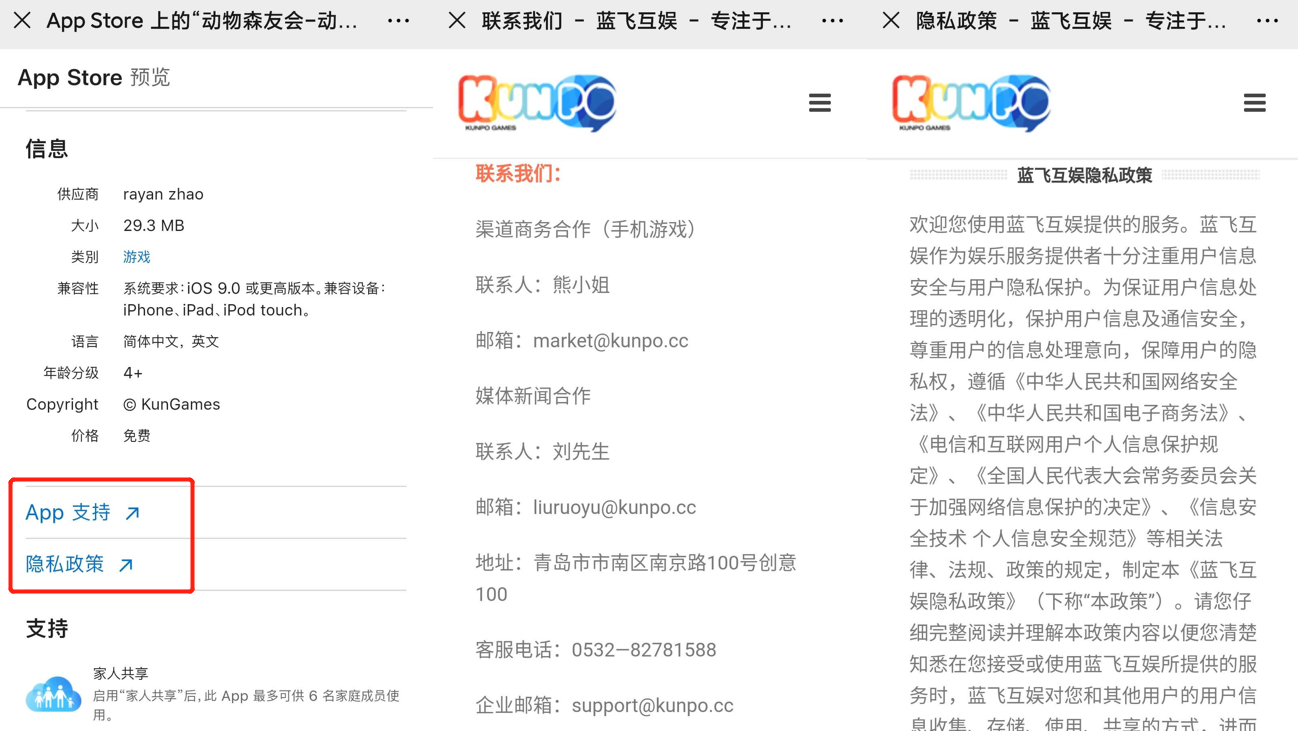Open more options on the 隐私政策 page
This screenshot has height=731, width=1298.
click(x=1267, y=20)
